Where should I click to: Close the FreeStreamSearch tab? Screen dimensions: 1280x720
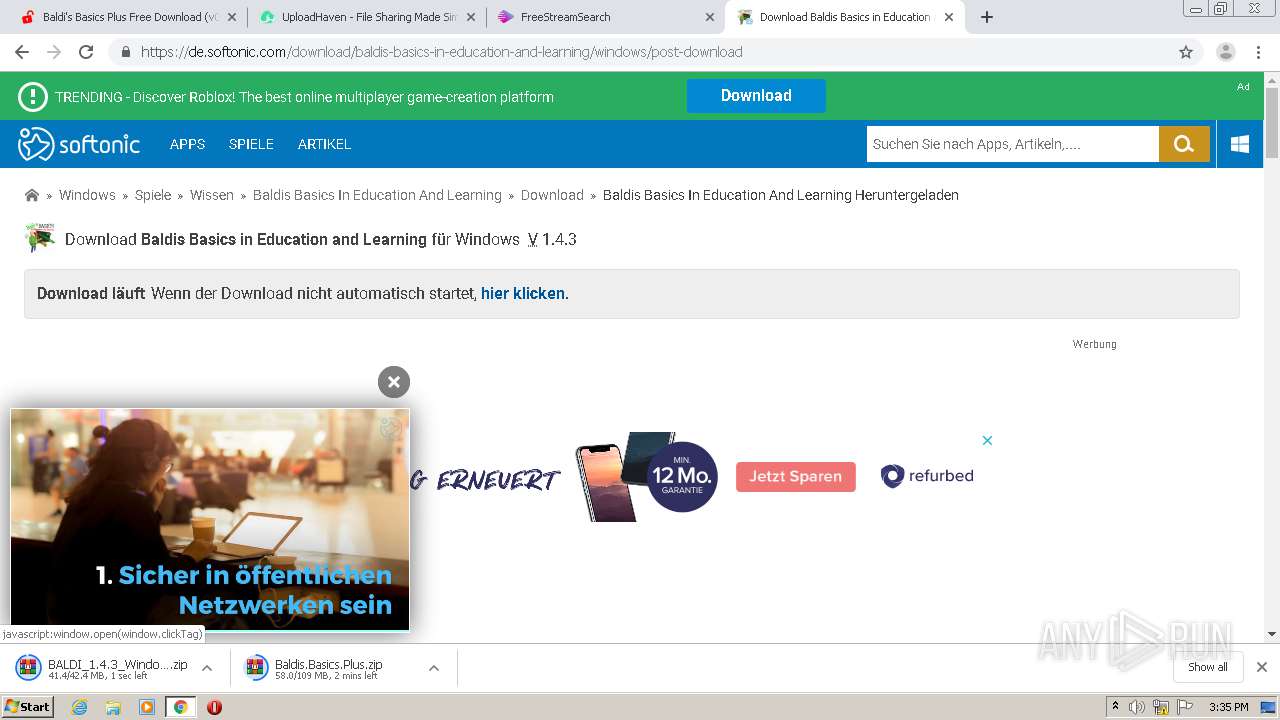(710, 17)
